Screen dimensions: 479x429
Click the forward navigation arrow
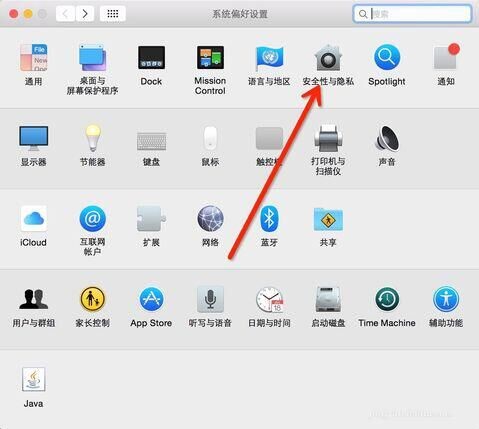coord(85,14)
